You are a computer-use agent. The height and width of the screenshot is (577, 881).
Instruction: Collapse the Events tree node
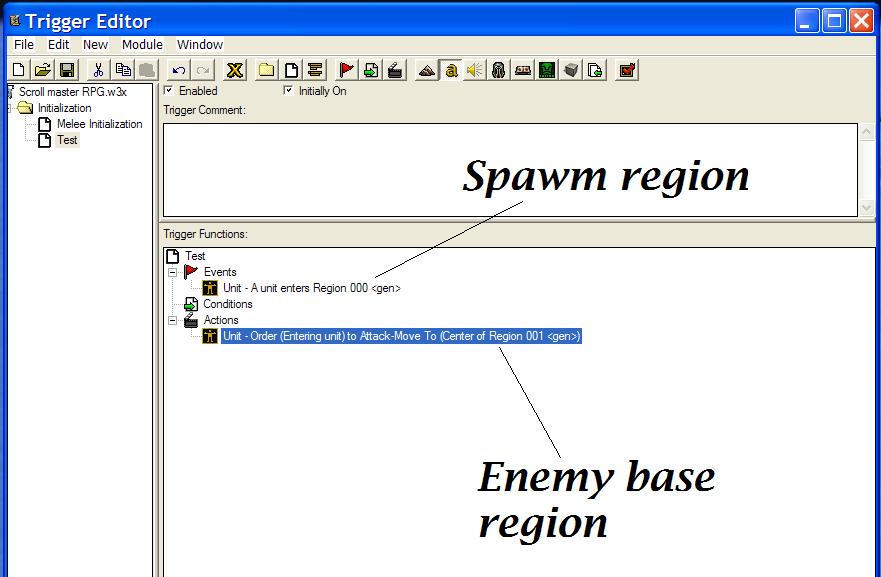point(173,272)
